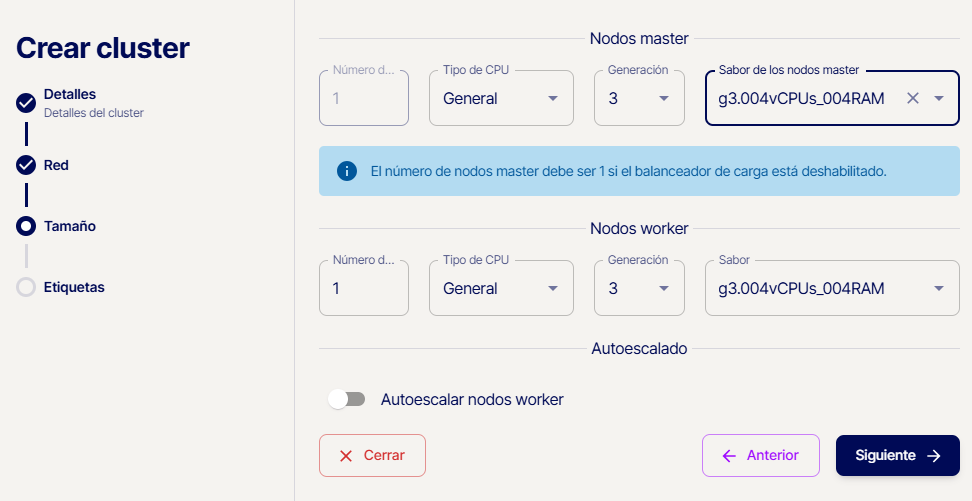
Task: Open master nodes Tipo de CPU dropdown
Action: click(x=501, y=98)
